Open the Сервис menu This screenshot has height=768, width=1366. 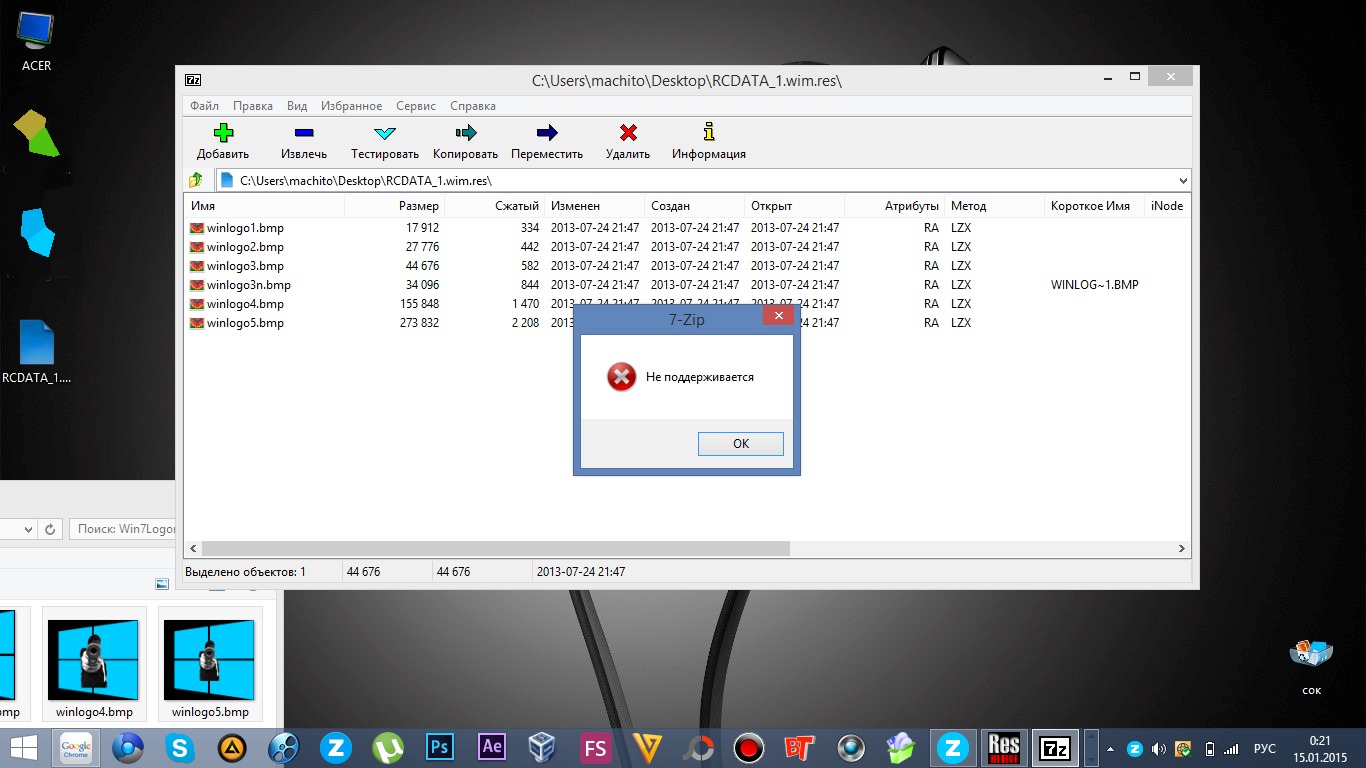point(416,106)
